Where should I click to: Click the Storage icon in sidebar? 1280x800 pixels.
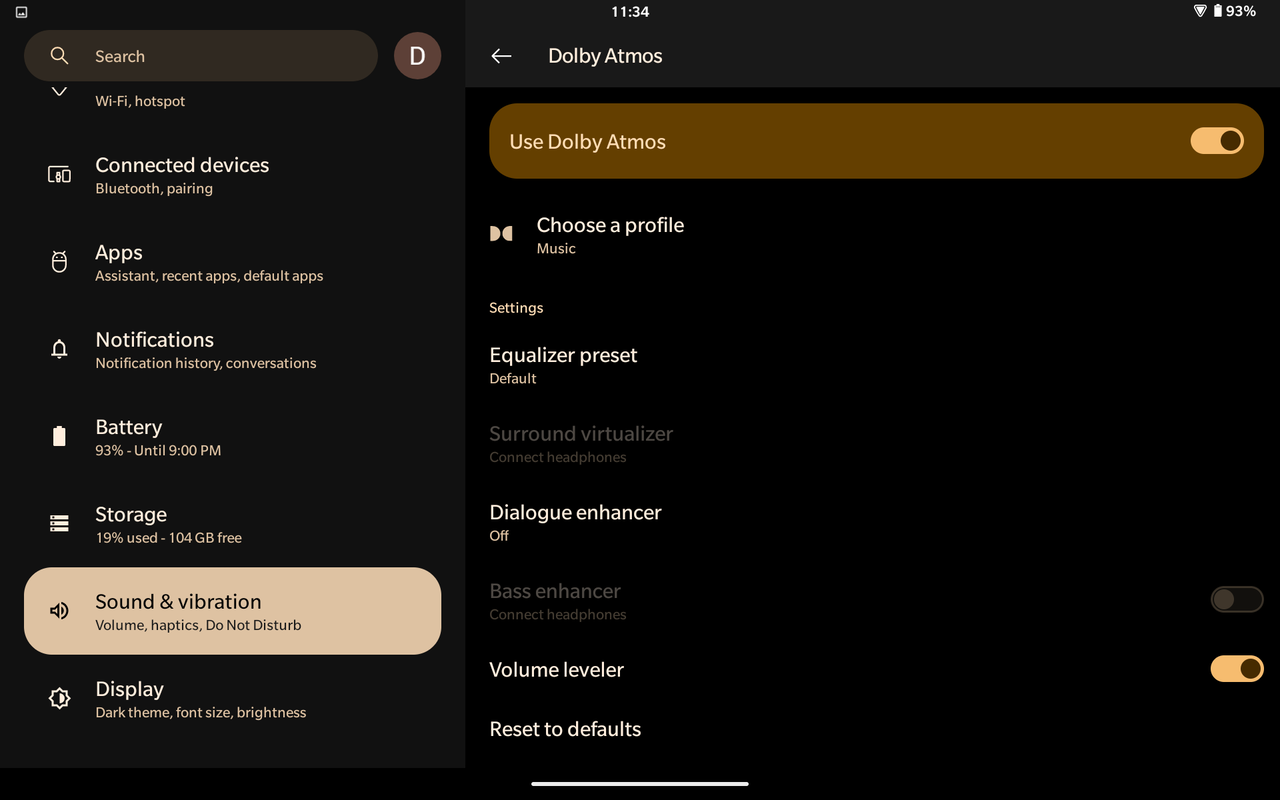pyautogui.click(x=59, y=524)
